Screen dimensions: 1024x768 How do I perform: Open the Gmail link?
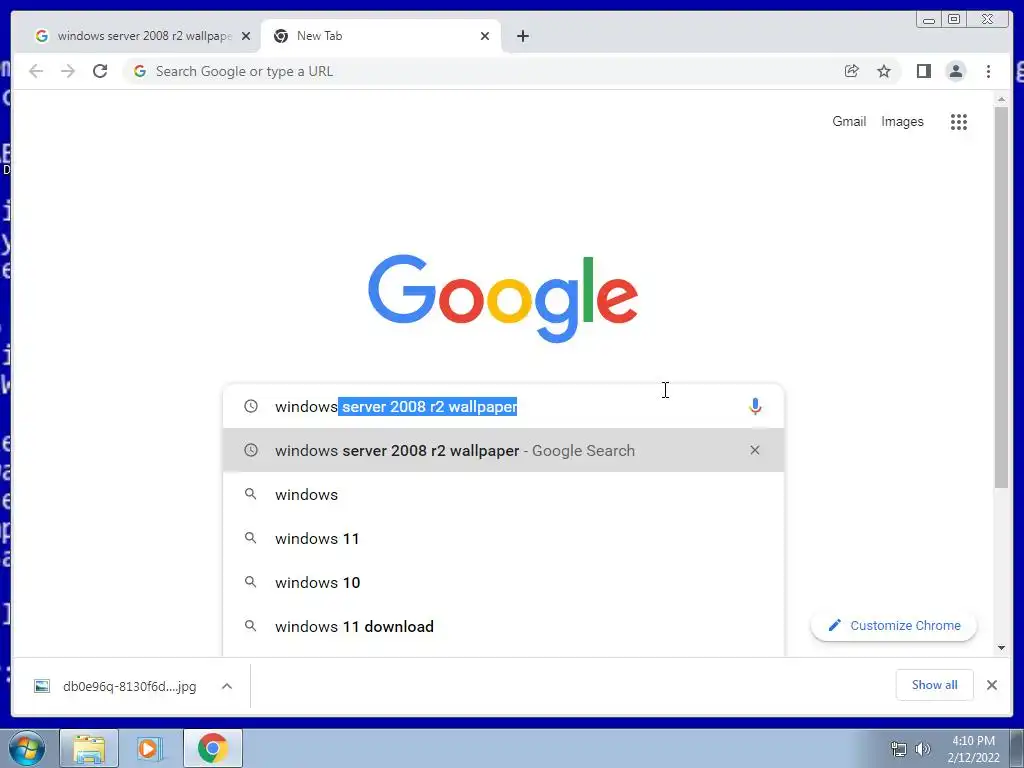[848, 121]
